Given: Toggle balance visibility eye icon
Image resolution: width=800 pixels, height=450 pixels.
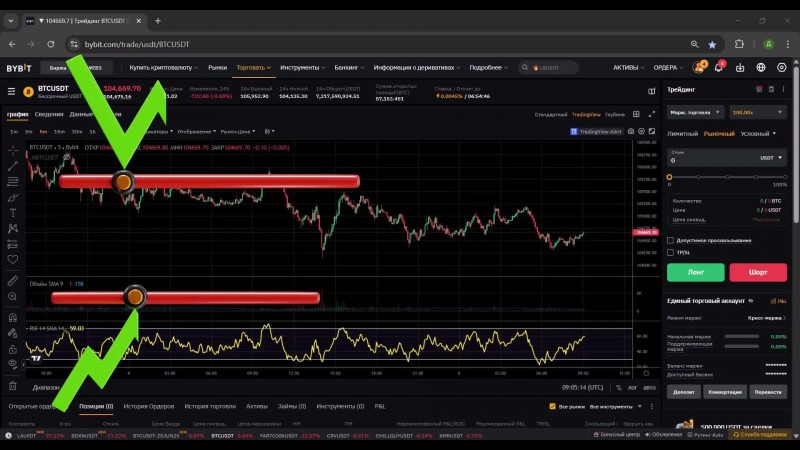Looking at the screenshot, I should pyautogui.click(x=751, y=301).
